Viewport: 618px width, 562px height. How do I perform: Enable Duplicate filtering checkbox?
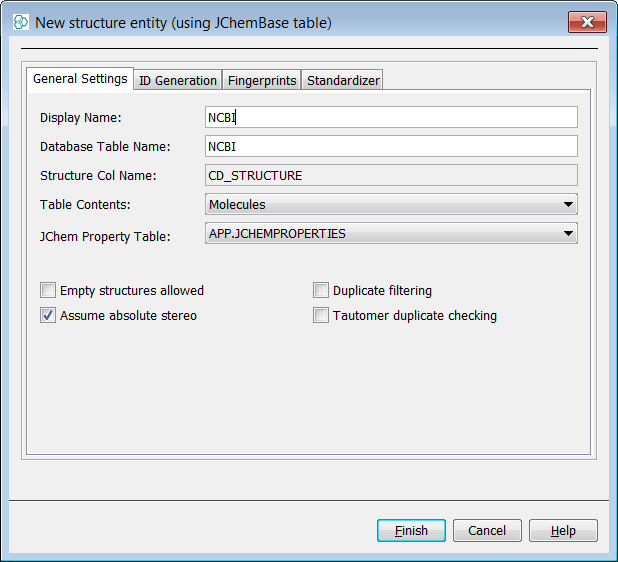[321, 291]
